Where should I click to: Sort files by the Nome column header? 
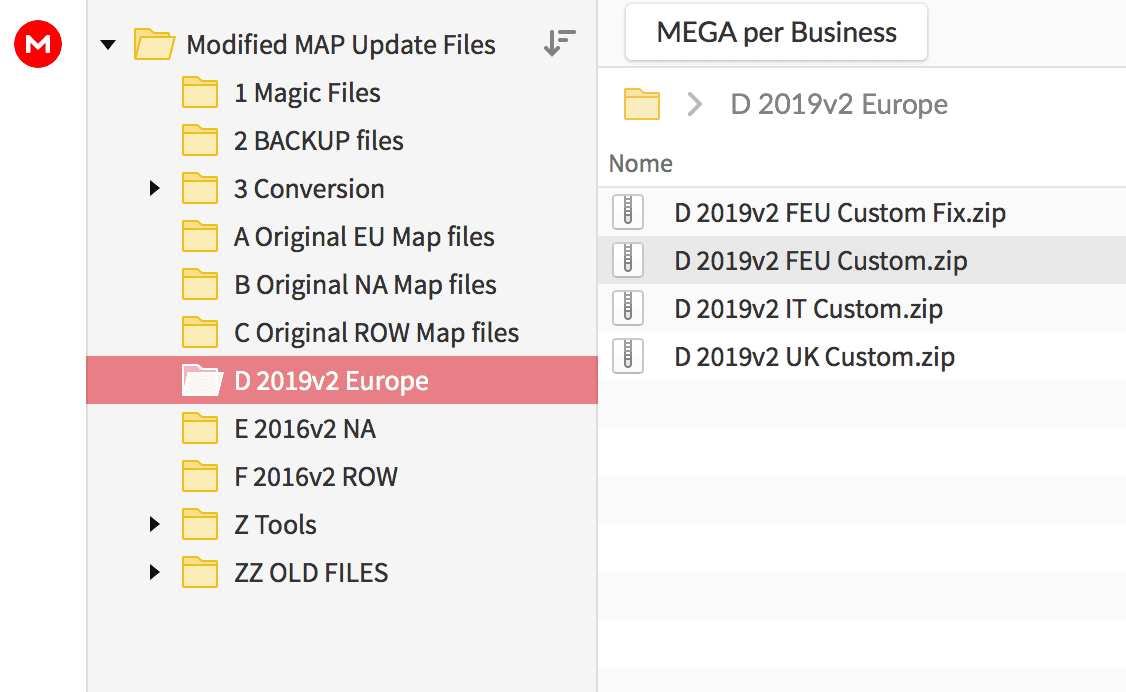pos(641,164)
